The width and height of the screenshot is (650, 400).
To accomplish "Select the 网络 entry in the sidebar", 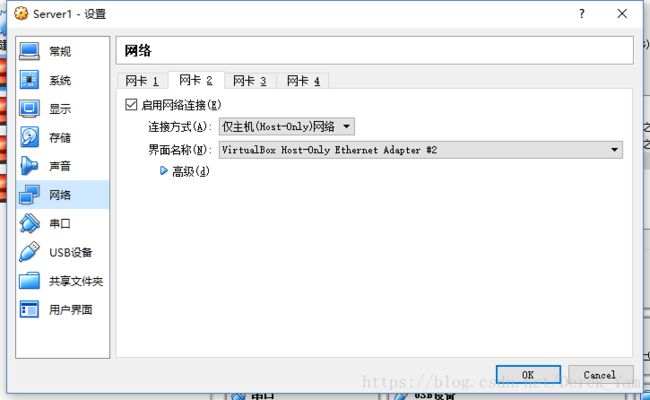I will [63, 194].
